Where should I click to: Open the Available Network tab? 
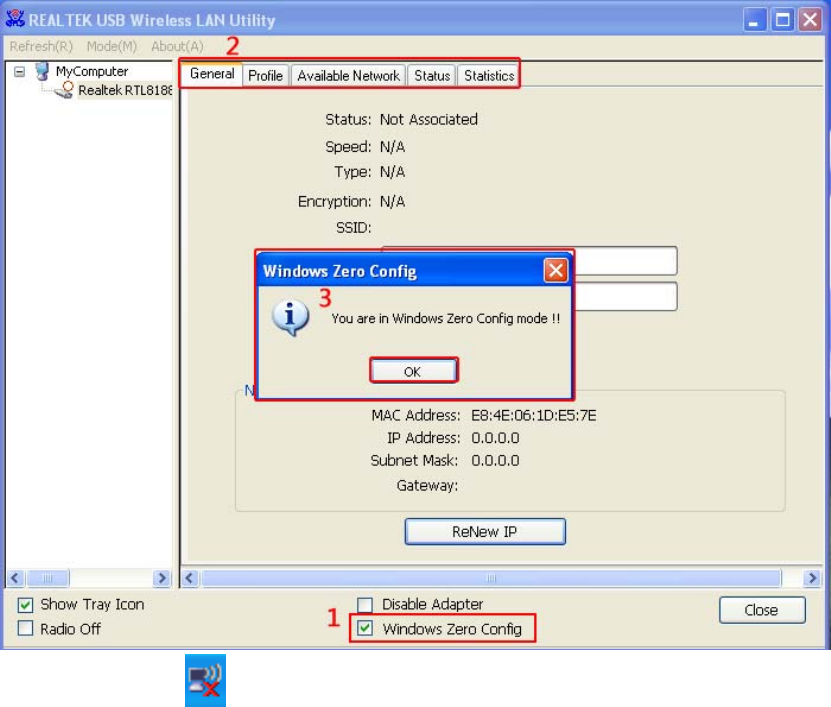pos(348,76)
